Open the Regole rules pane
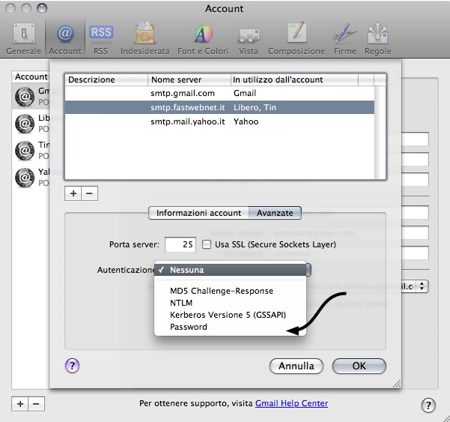The image size is (450, 422). 378,39
